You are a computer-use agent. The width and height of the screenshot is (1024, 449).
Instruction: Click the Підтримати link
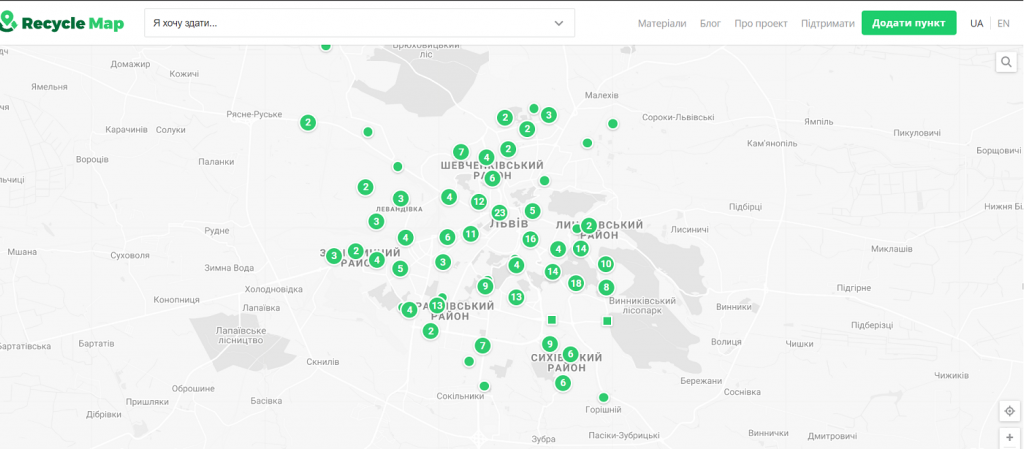[827, 23]
